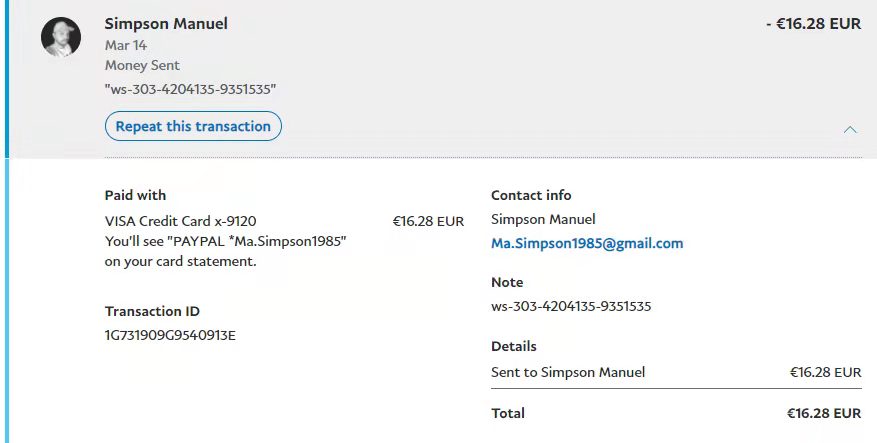
Task: Click the note text under the Note heading
Action: 571,306
